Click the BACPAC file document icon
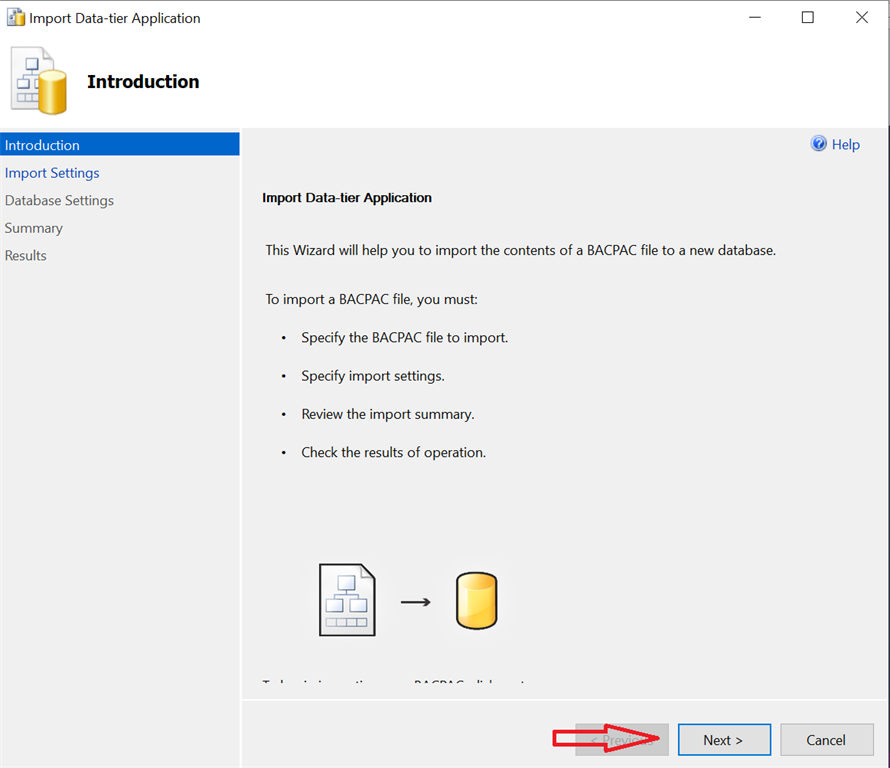The image size is (890, 768). [x=347, y=600]
